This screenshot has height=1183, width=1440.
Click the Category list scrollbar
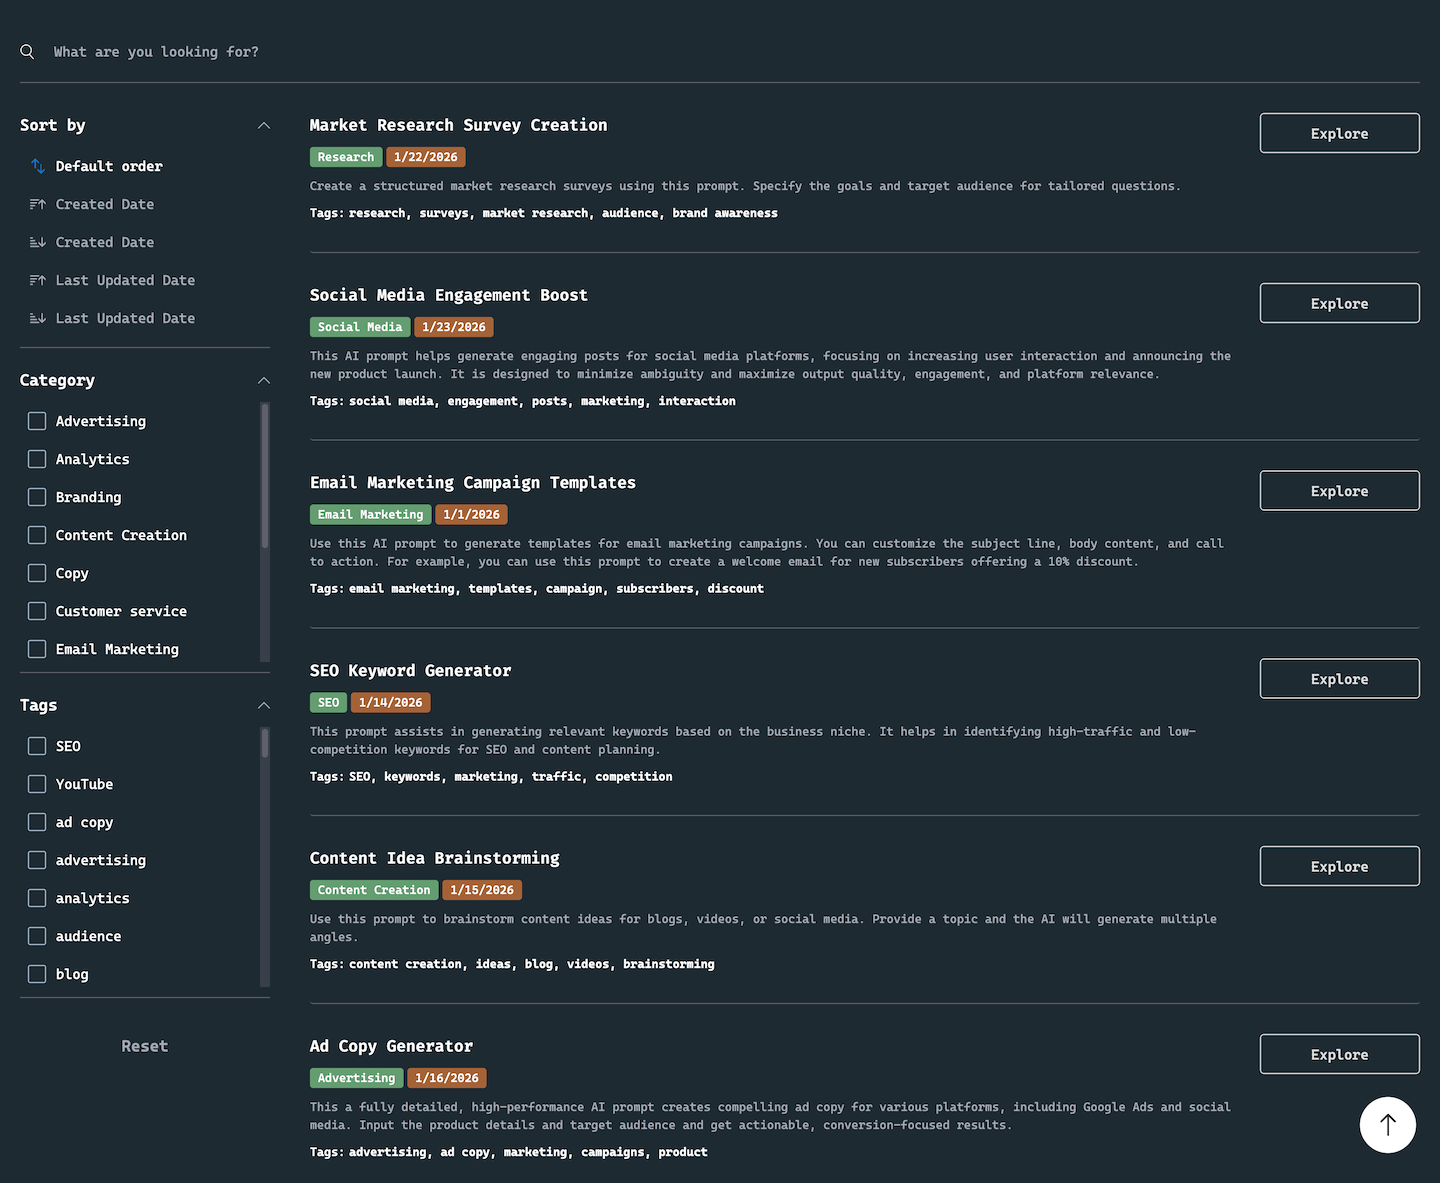(x=265, y=475)
